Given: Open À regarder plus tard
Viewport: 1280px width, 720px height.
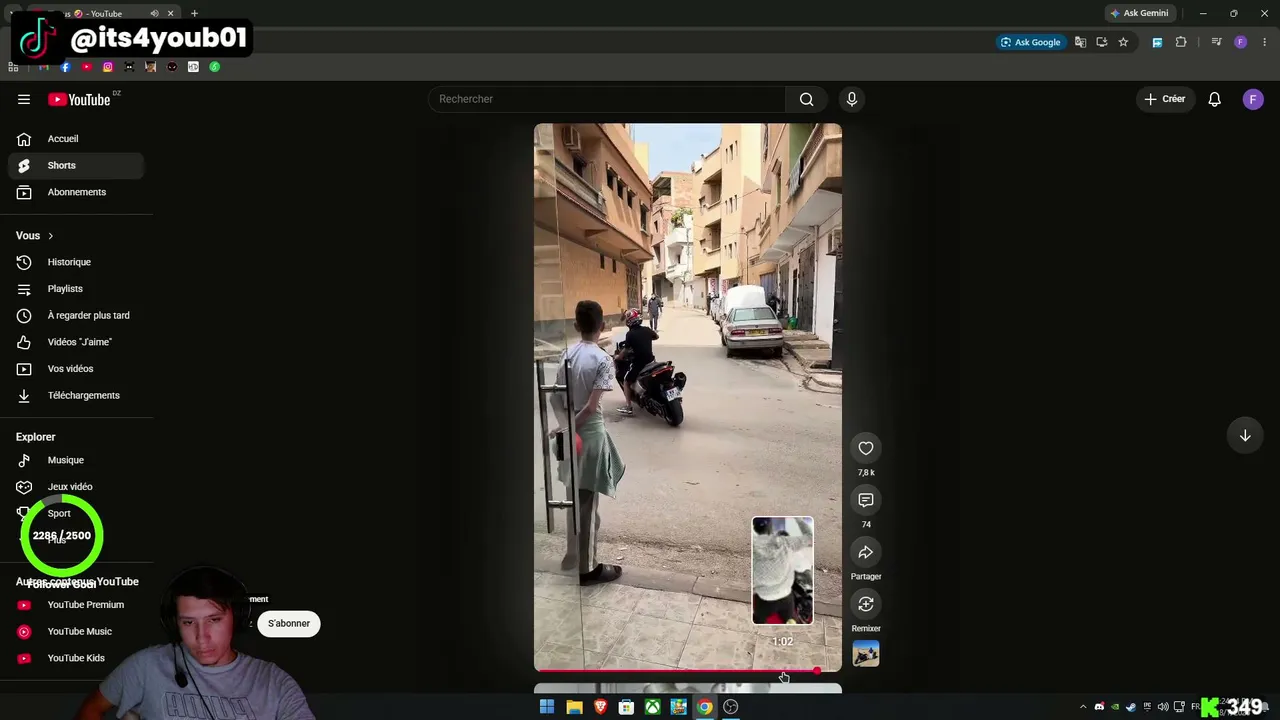Looking at the screenshot, I should tap(76, 315).
